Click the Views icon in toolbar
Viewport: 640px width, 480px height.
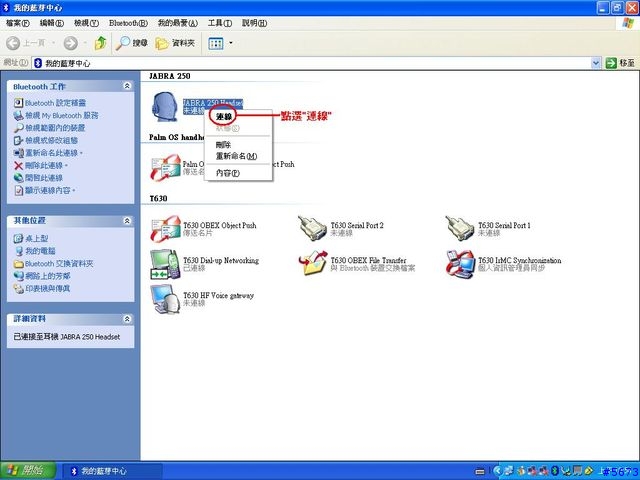pyautogui.click(x=216, y=43)
